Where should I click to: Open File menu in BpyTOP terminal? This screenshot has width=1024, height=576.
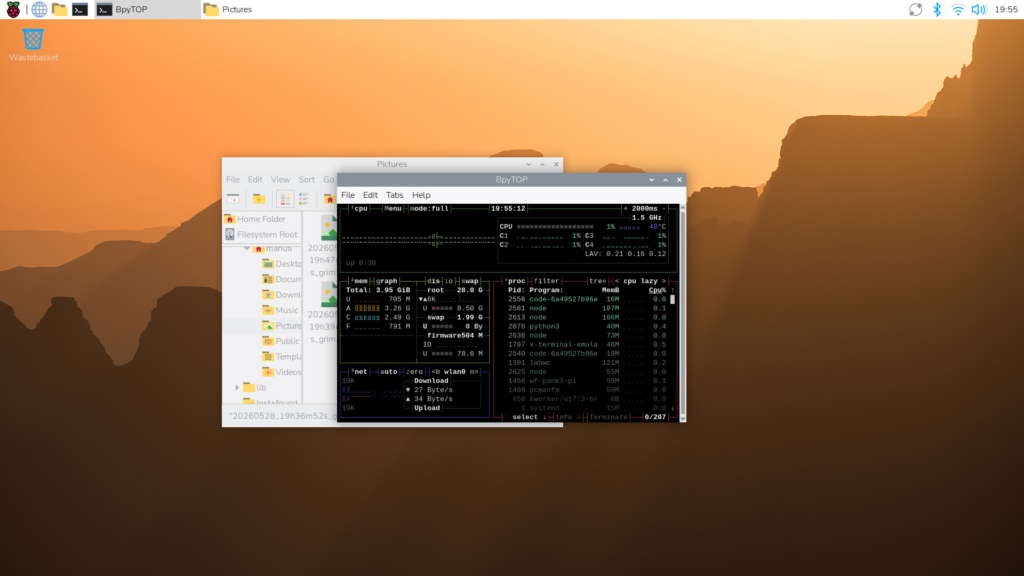[x=348, y=195]
